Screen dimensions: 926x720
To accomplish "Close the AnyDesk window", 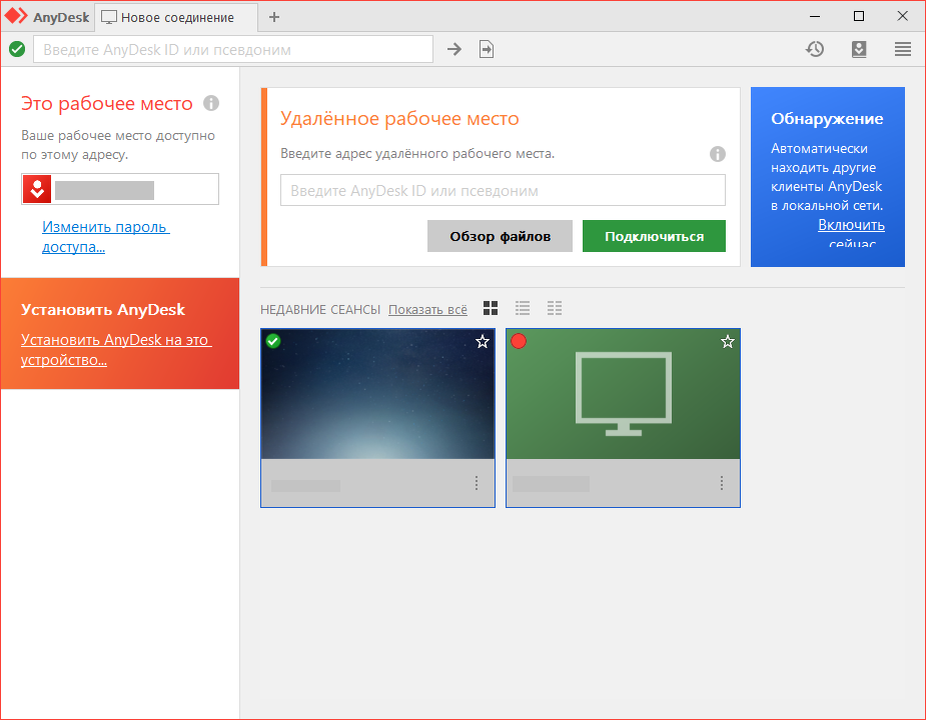I will [x=902, y=17].
